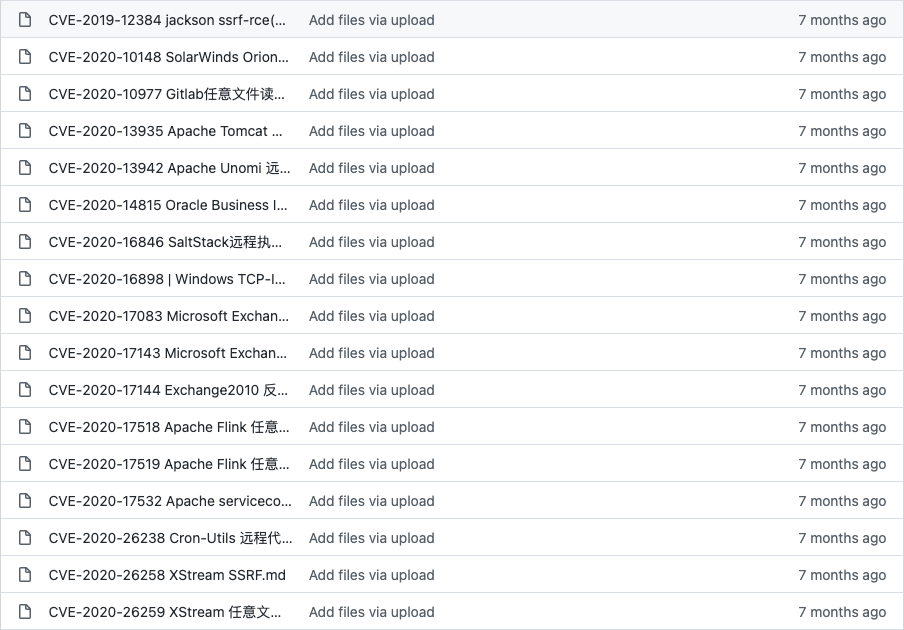The height and width of the screenshot is (630, 904).
Task: Click file icon beside CVE-2020-10977 Gitlab
Action: (x=25, y=94)
